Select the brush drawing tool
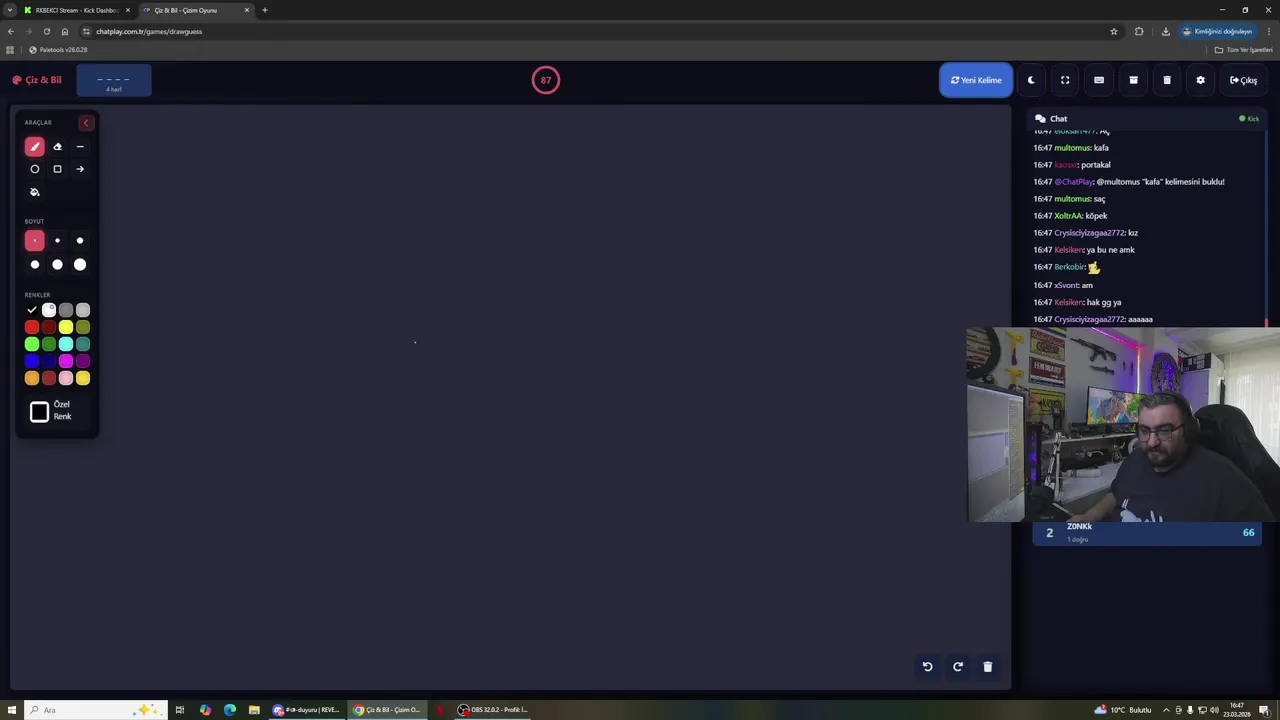Screen dimensions: 1280x720 pos(35,147)
